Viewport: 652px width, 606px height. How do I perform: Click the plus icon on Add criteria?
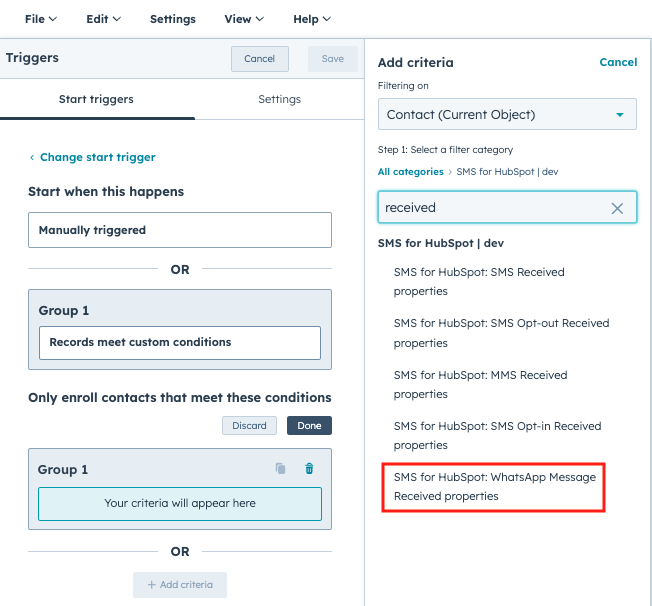152,585
